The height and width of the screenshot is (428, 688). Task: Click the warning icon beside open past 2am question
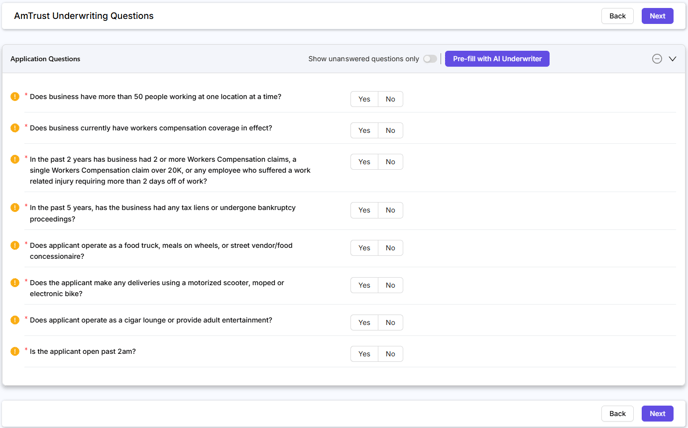coord(15,351)
